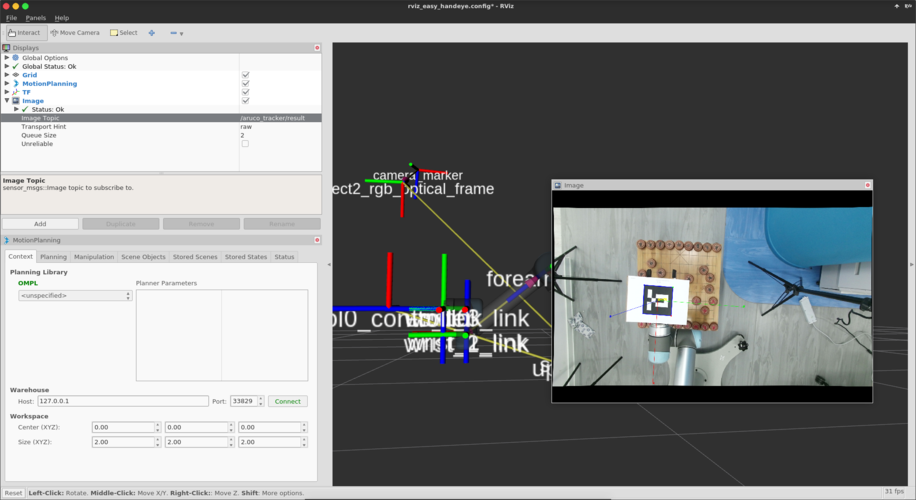Switch to the Scene Objects tab
Screen dimensions: 916x500
143,257
